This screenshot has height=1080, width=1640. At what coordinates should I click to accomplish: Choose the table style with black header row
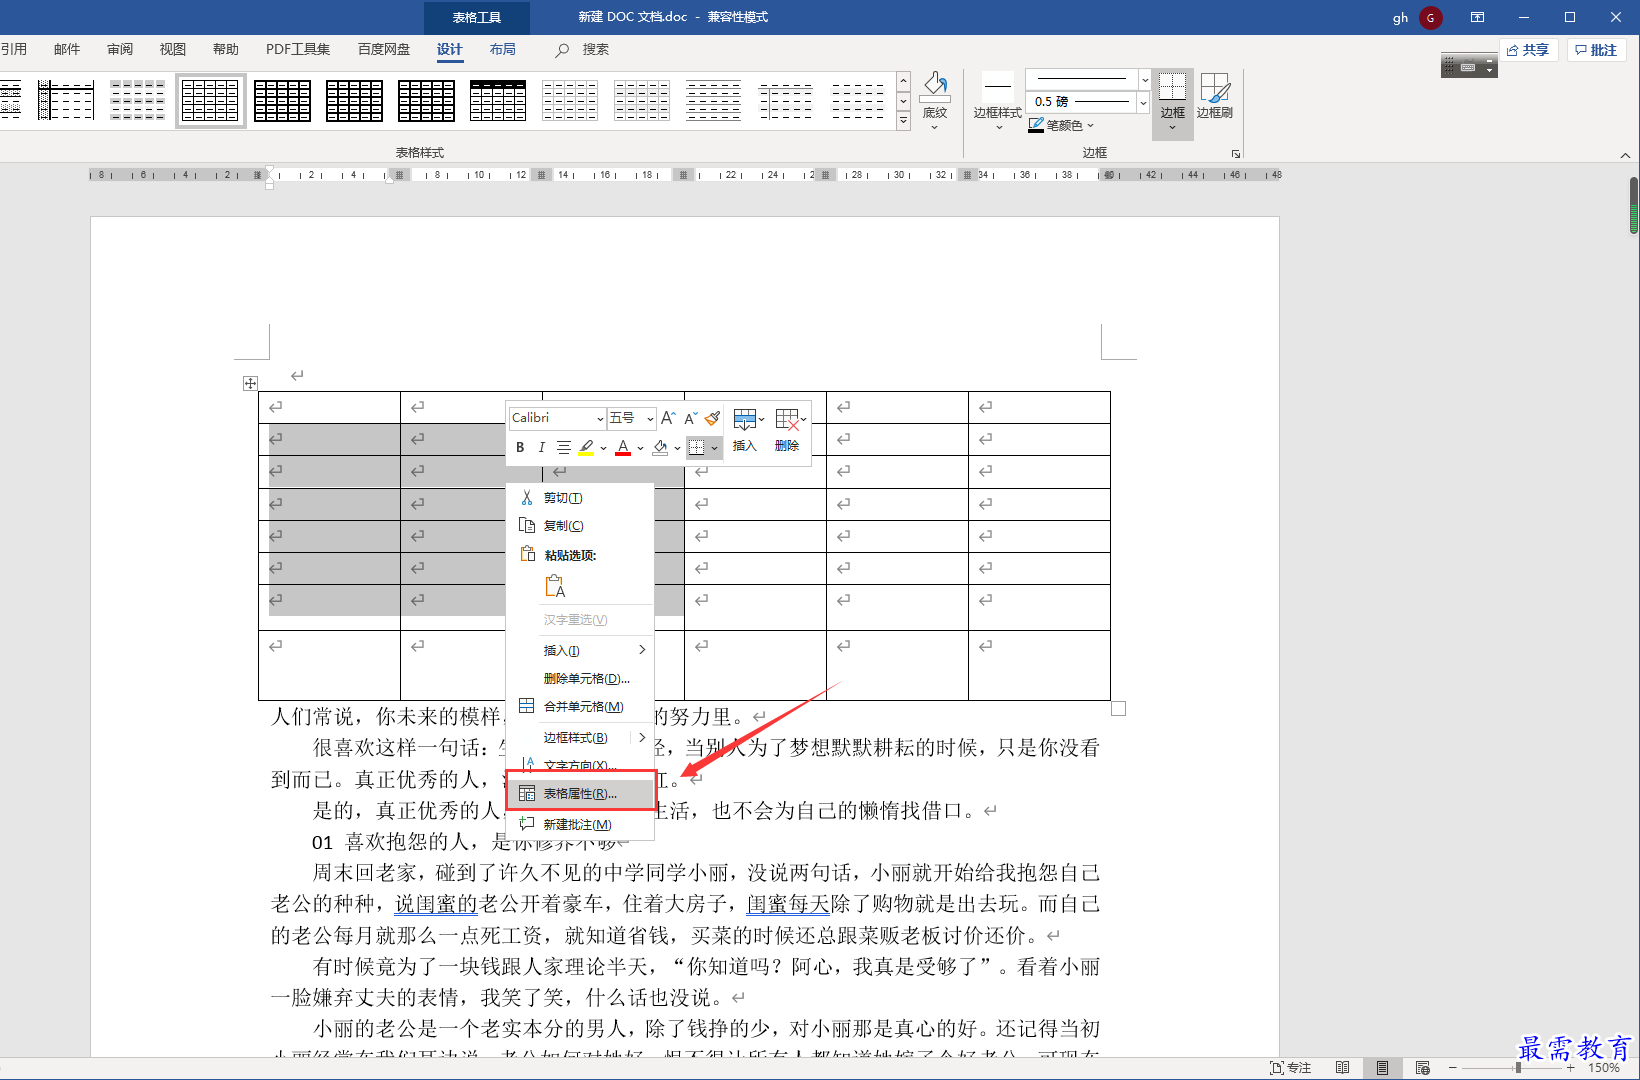(x=498, y=100)
